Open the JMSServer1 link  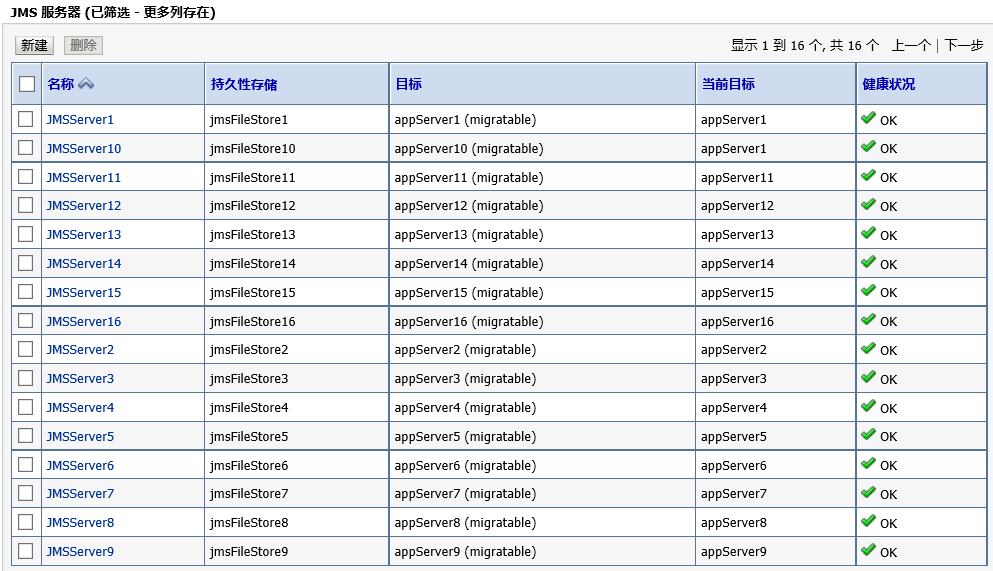click(x=80, y=120)
